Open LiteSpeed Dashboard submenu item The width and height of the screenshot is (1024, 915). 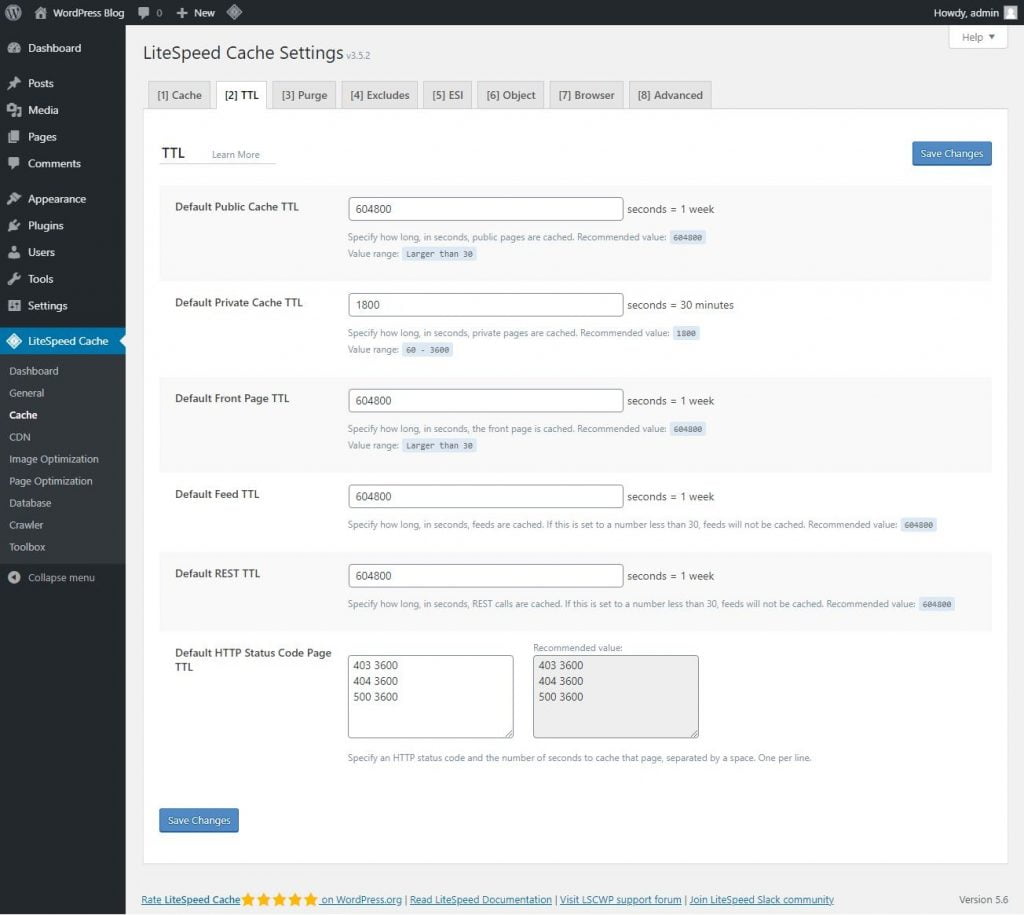coord(34,371)
